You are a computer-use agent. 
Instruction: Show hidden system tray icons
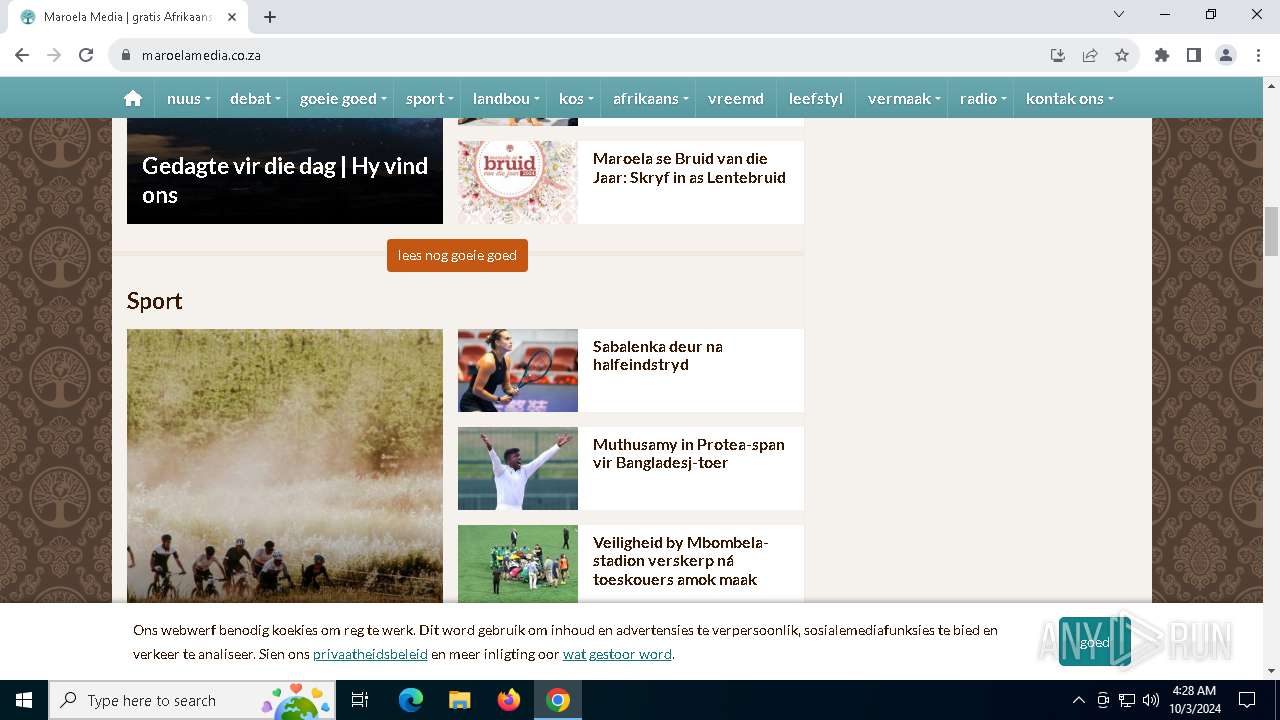coord(1078,700)
